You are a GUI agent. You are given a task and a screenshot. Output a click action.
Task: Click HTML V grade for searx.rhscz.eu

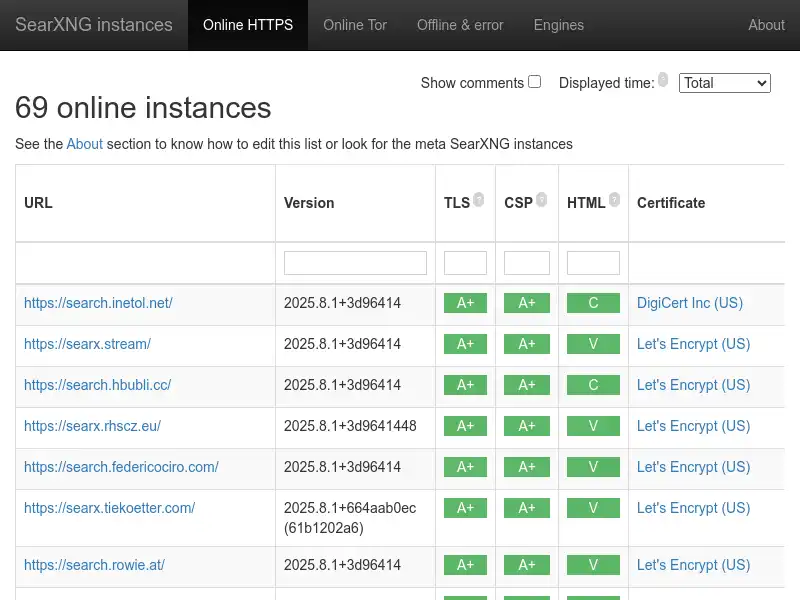[593, 426]
